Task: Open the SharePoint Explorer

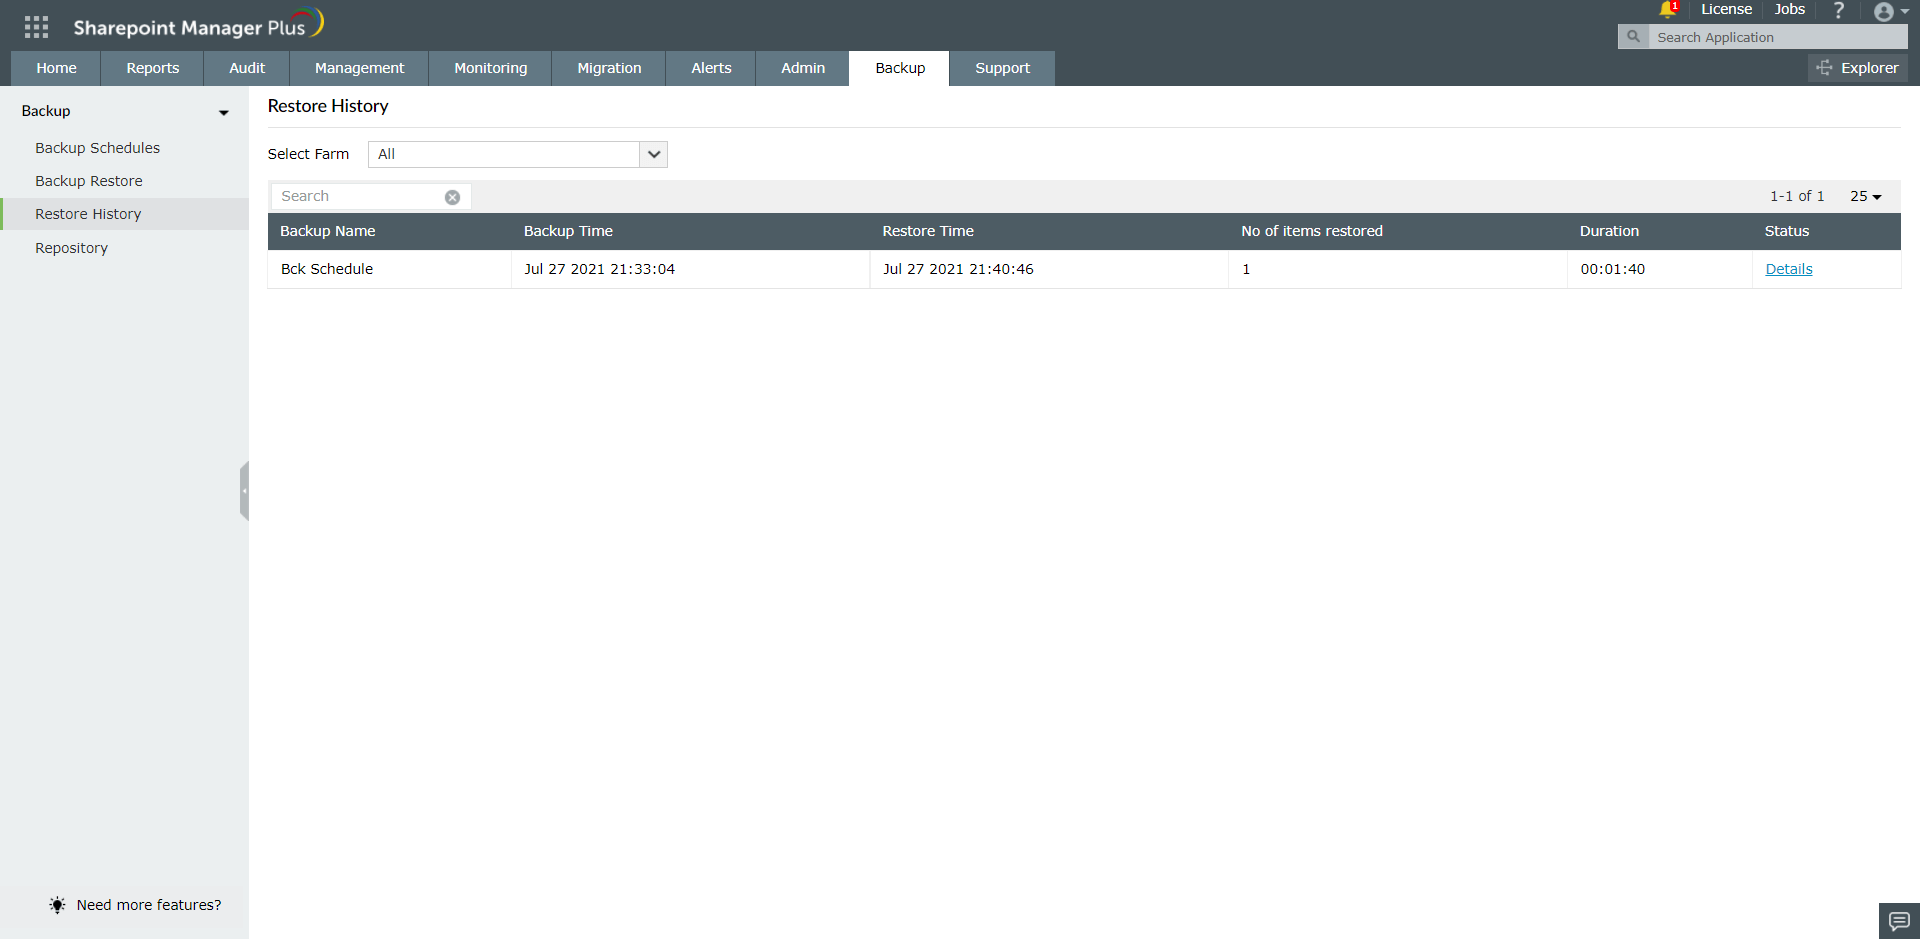Action: [1858, 68]
